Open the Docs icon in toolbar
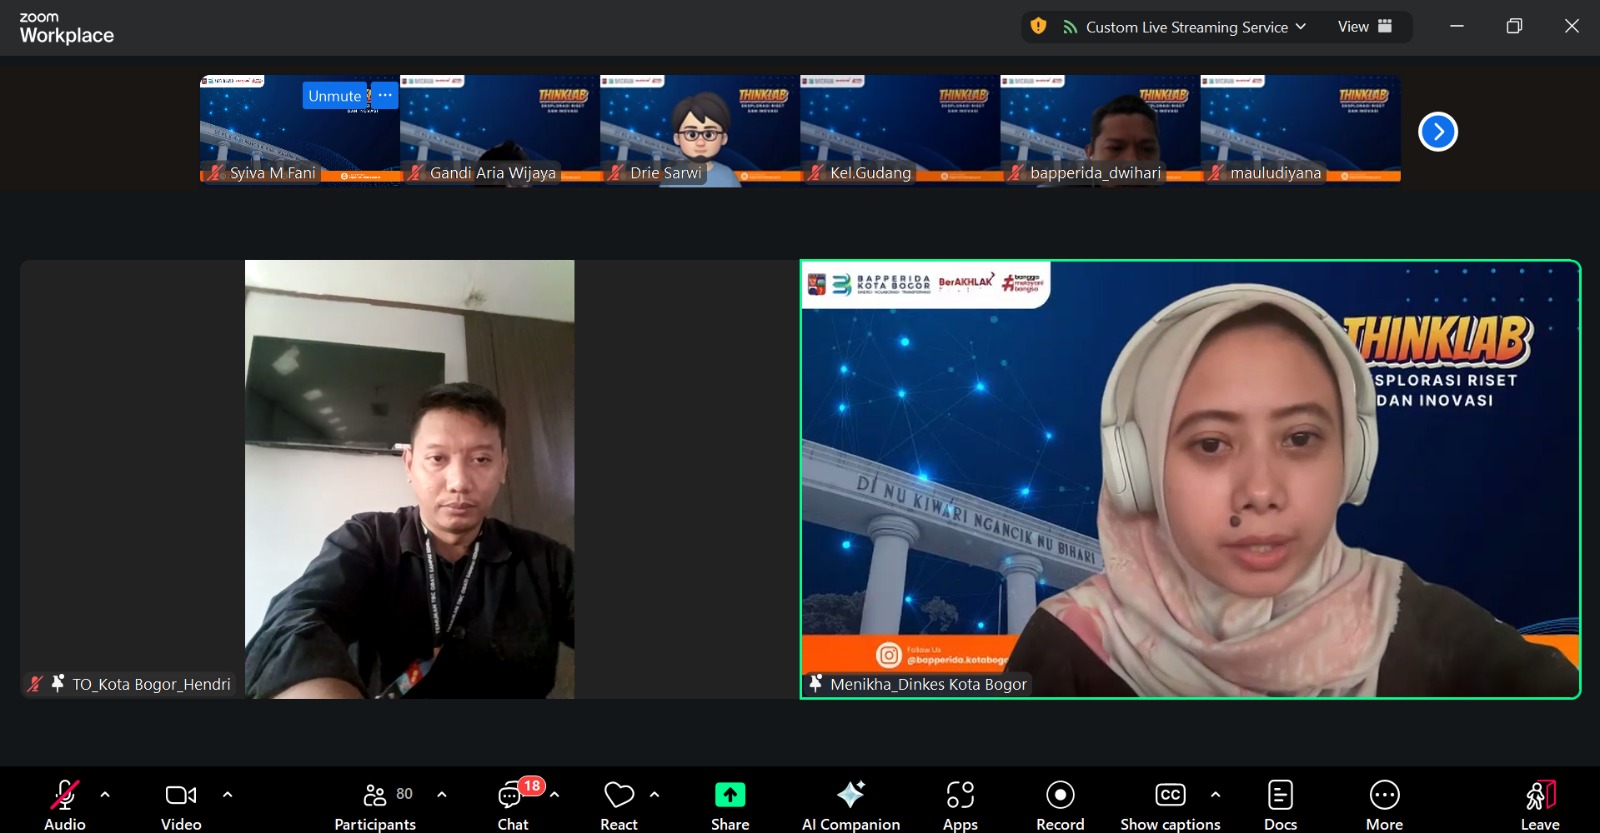 click(x=1279, y=795)
